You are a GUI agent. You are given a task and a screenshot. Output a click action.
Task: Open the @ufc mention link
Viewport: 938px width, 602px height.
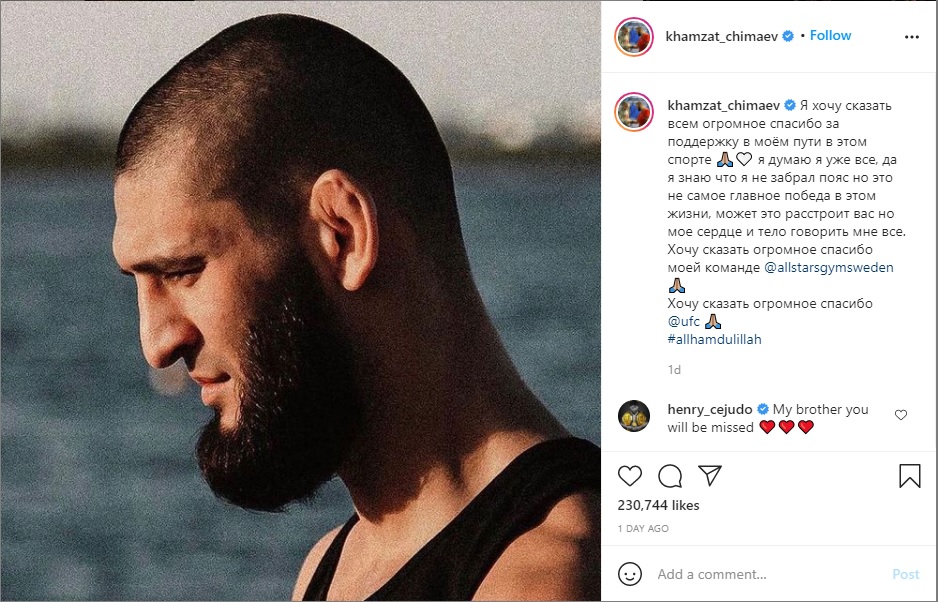(683, 321)
